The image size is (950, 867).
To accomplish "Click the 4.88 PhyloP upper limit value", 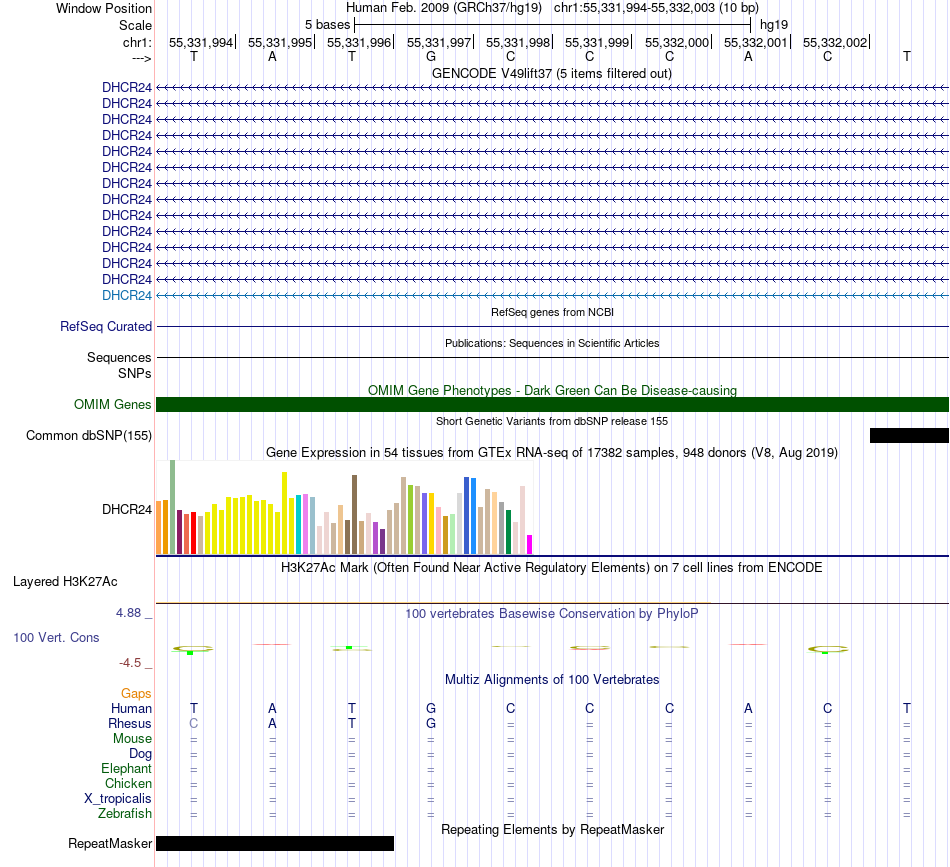I will click(x=128, y=613).
